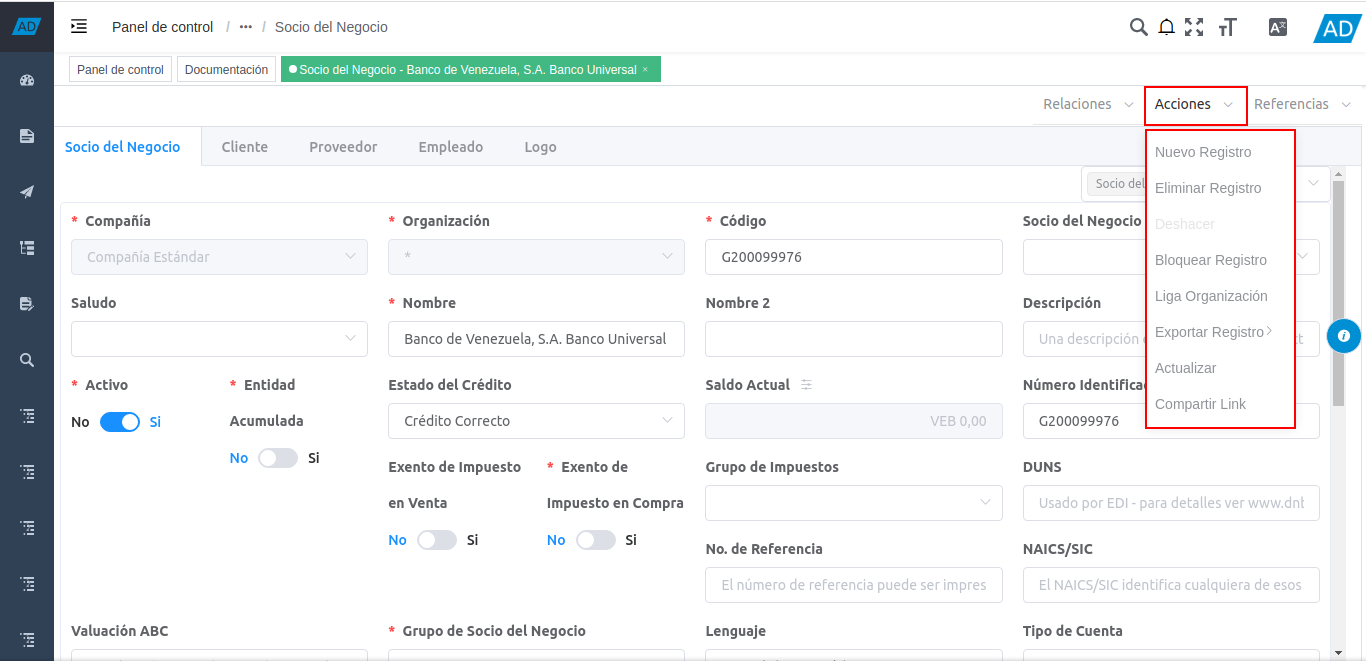1366x661 pixels.
Task: Open the Saludo dropdown
Action: point(219,339)
